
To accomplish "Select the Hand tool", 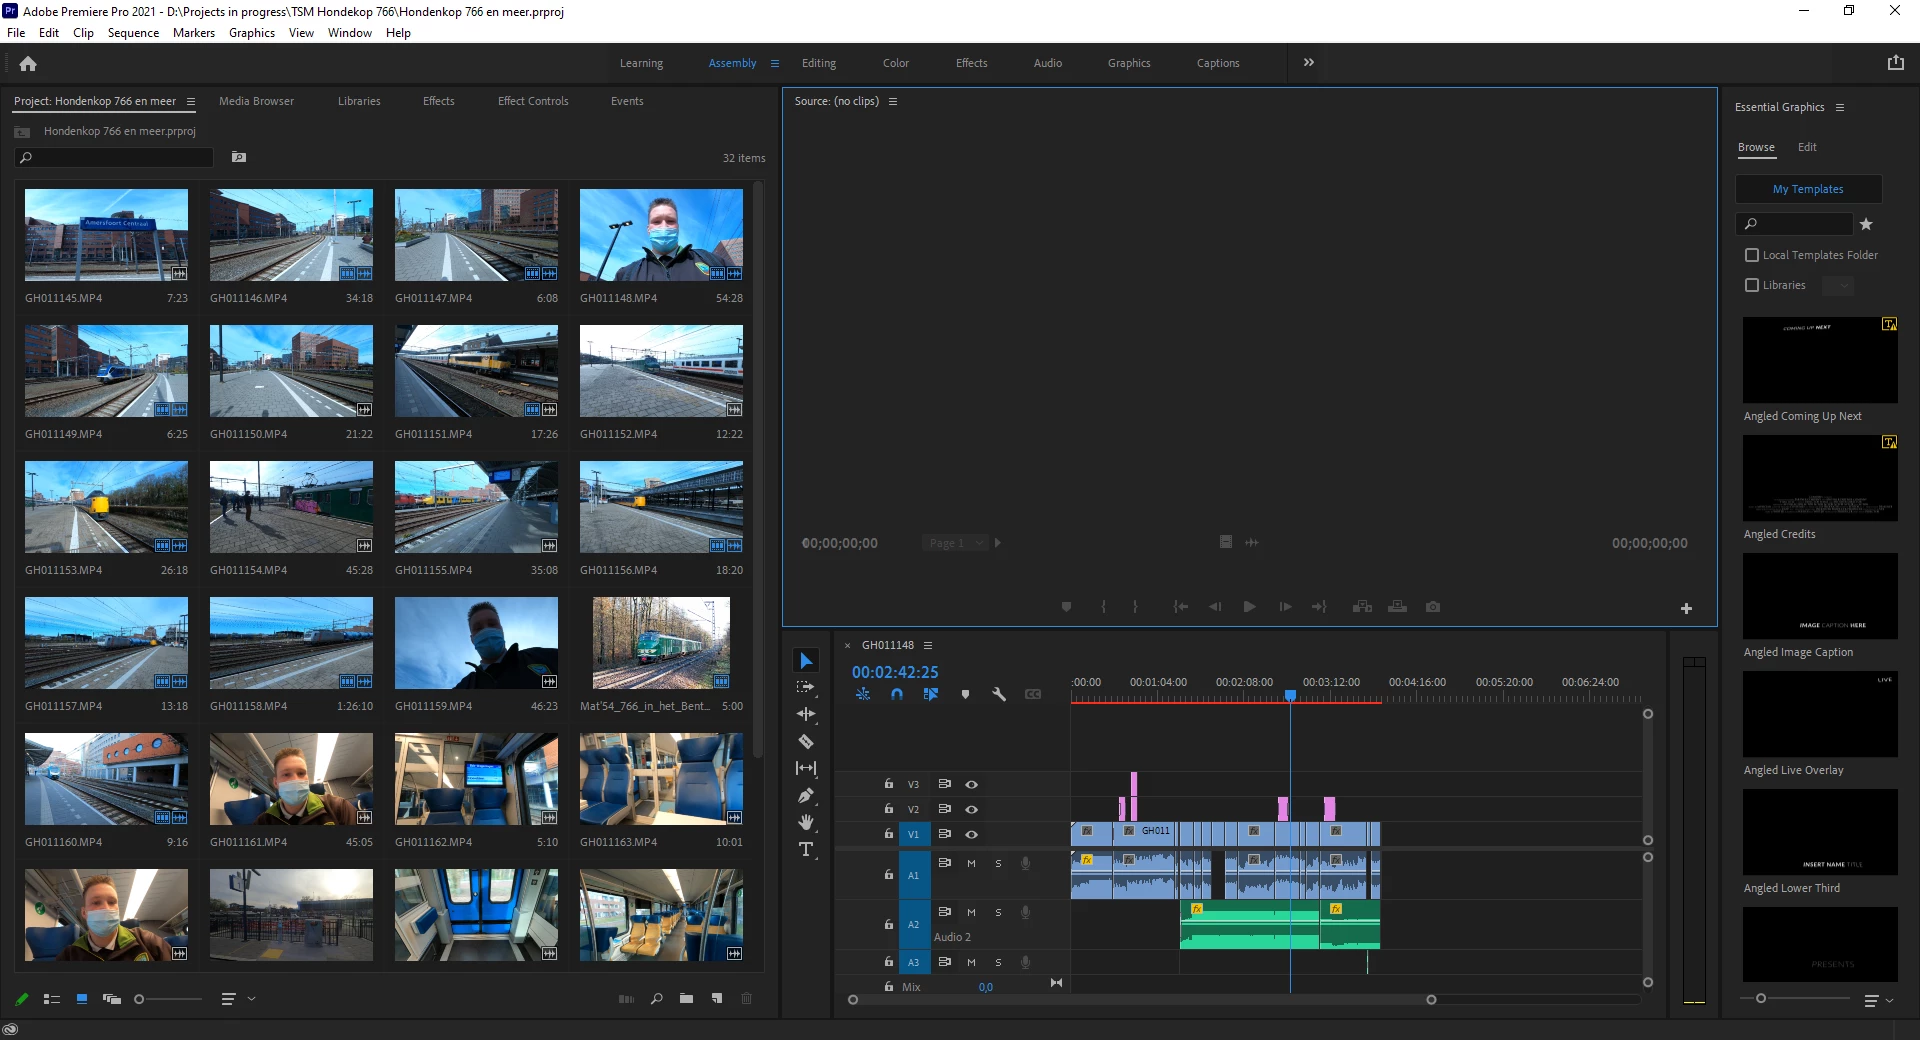I will click(x=806, y=822).
